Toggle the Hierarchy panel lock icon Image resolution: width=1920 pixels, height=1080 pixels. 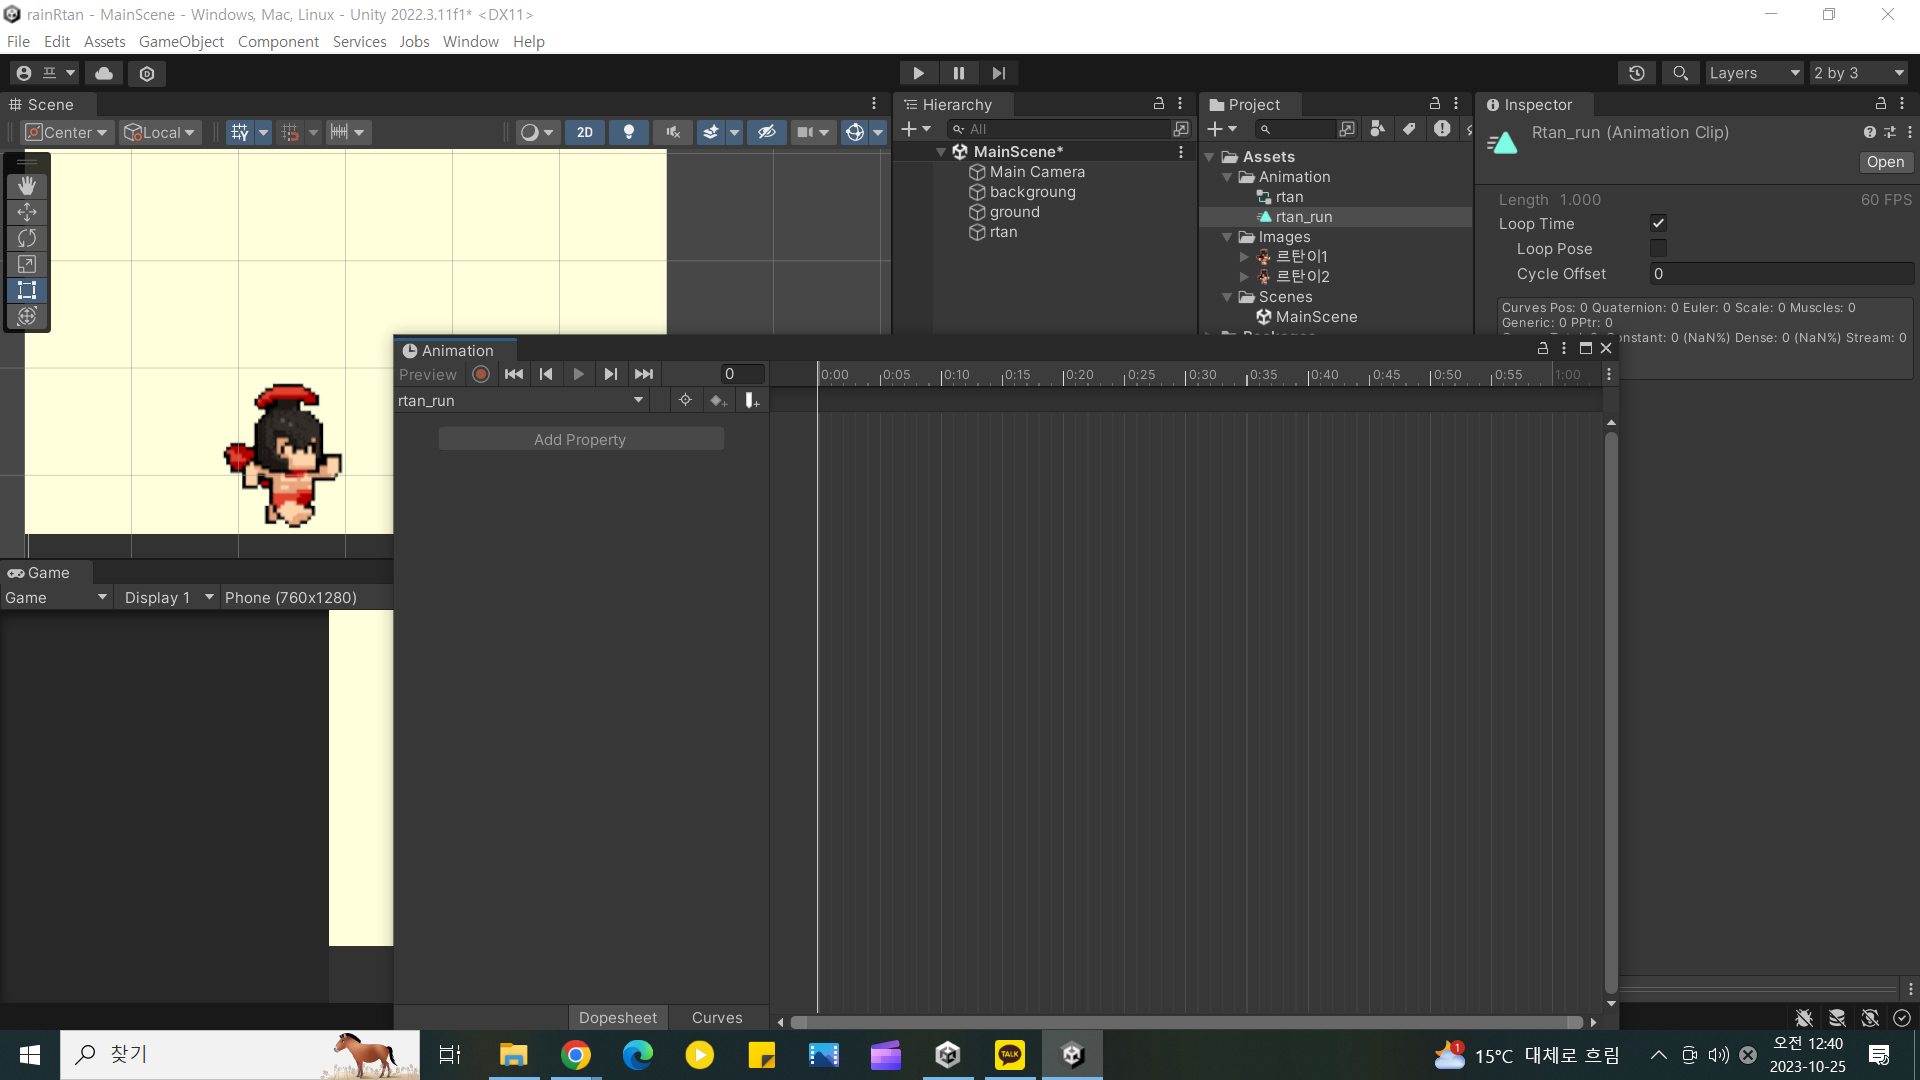point(1159,103)
